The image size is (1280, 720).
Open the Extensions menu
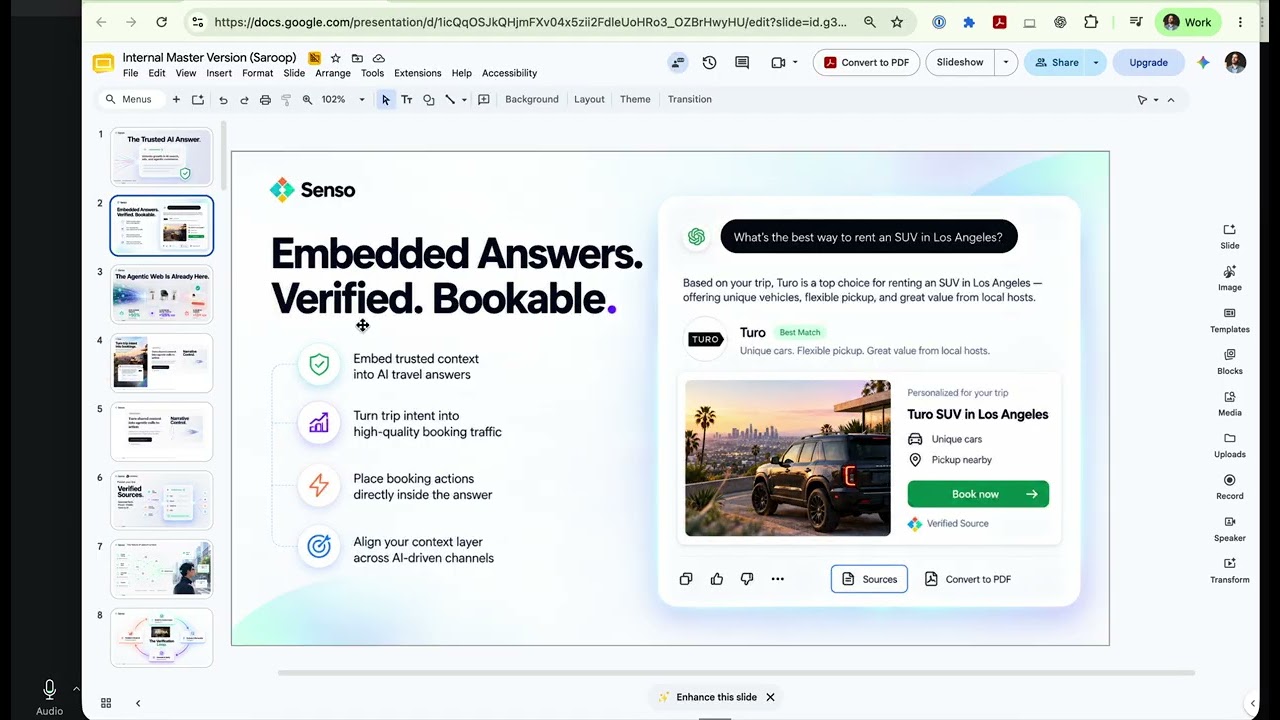[x=417, y=73]
